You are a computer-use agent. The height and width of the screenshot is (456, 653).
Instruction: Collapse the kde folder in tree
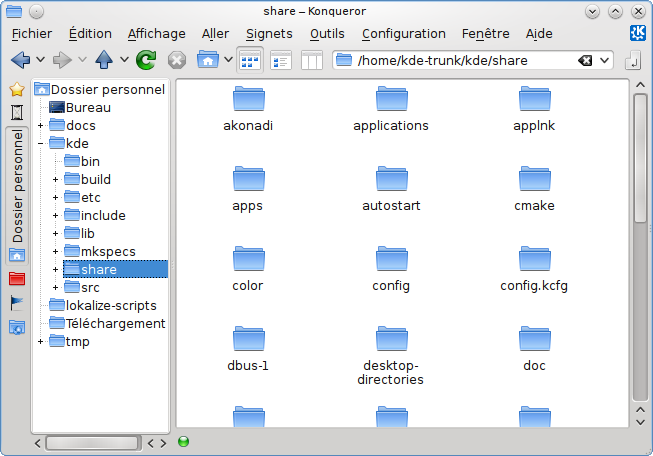tap(40, 143)
